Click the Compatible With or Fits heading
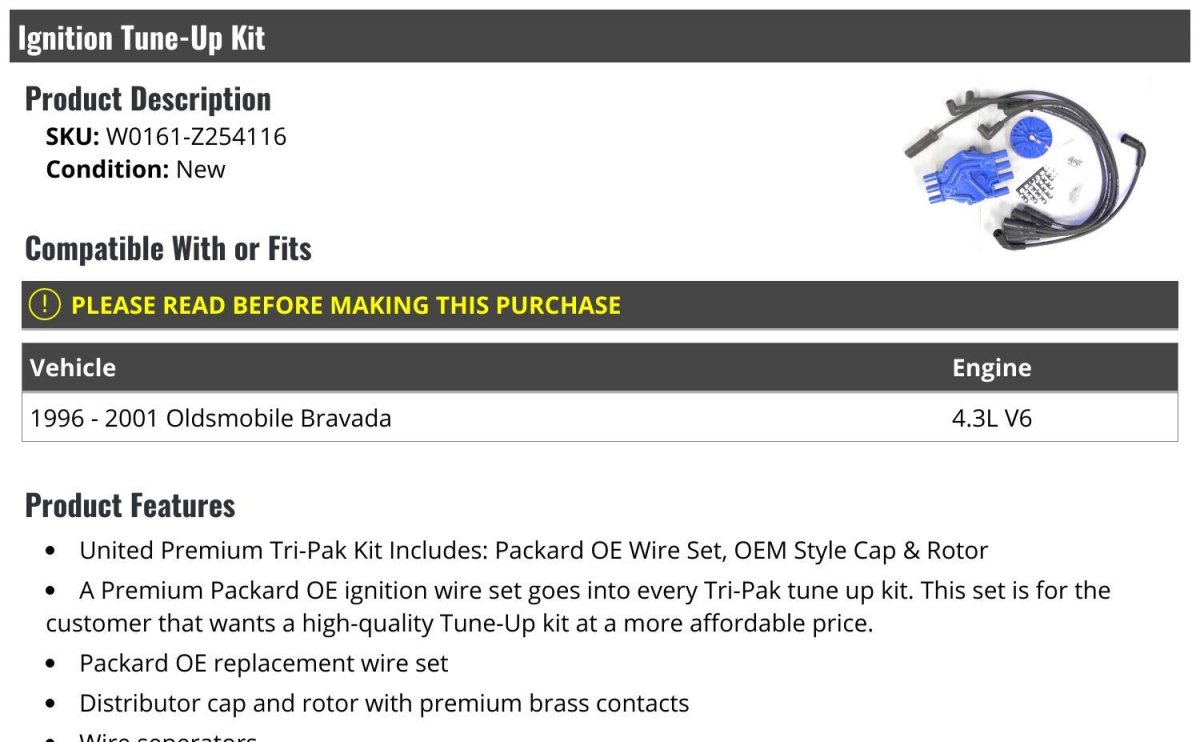Screen dimensions: 1200x742 pyautogui.click(x=168, y=248)
